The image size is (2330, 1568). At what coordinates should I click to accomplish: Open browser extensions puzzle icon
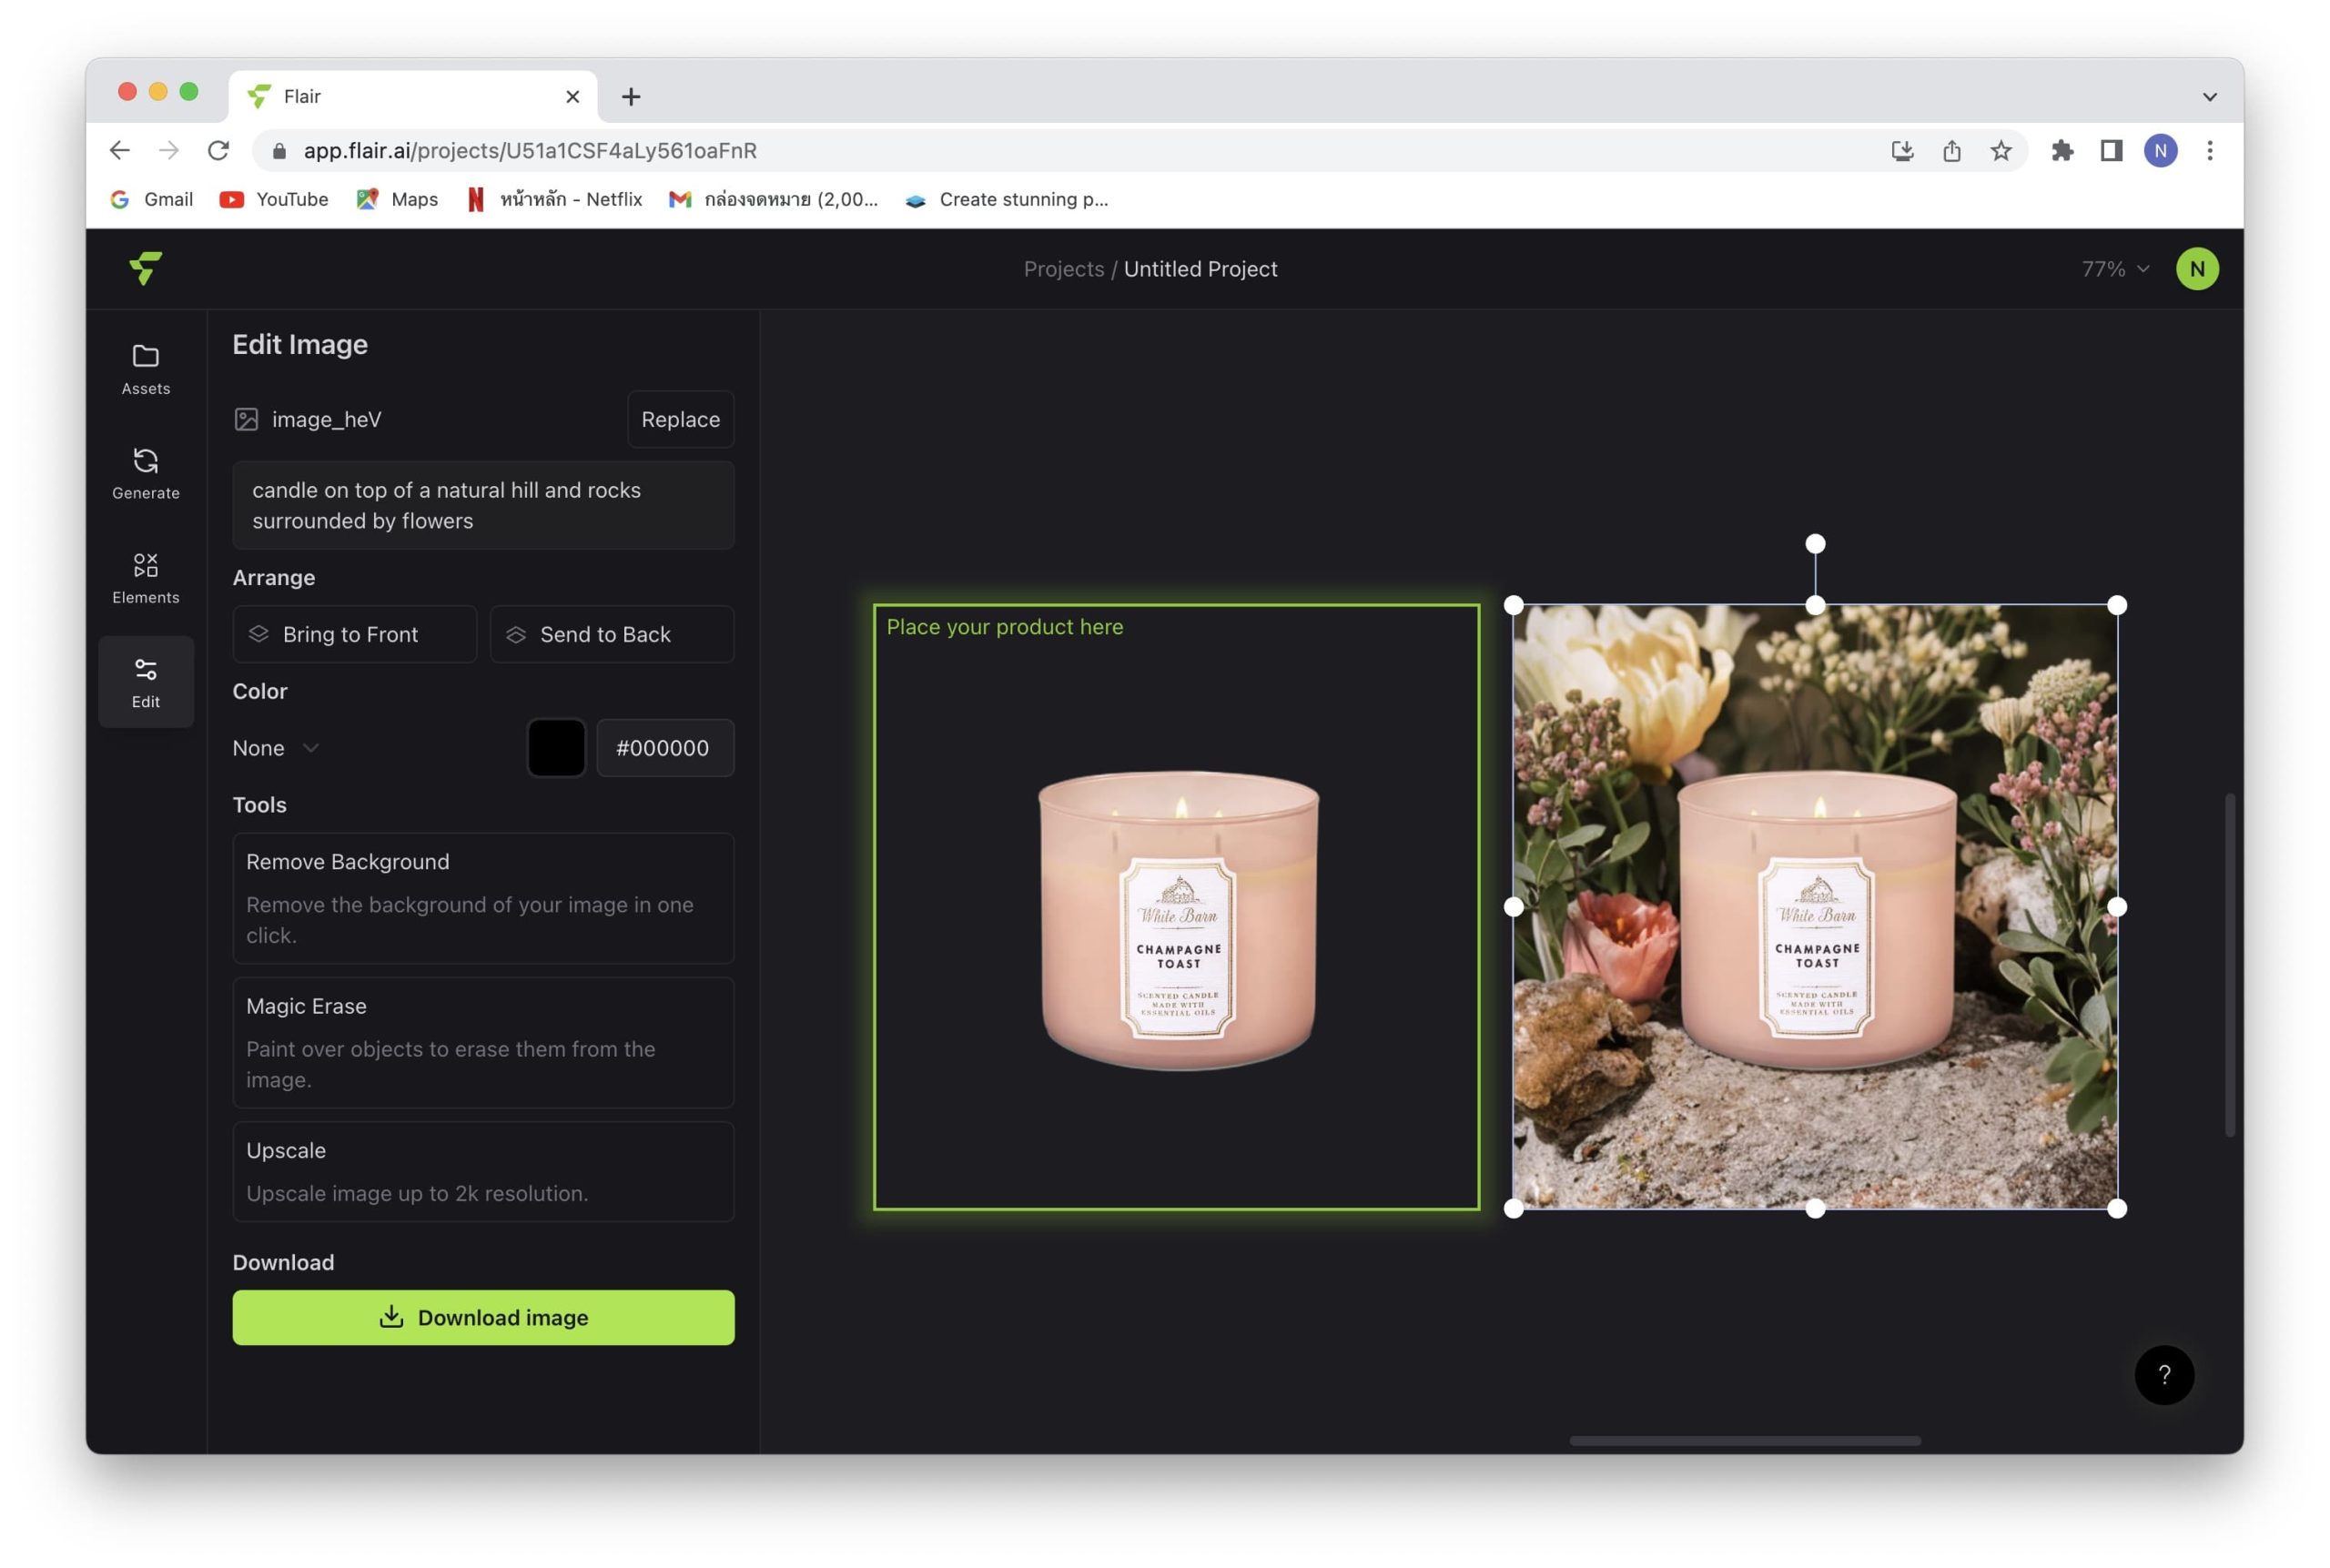click(2061, 151)
